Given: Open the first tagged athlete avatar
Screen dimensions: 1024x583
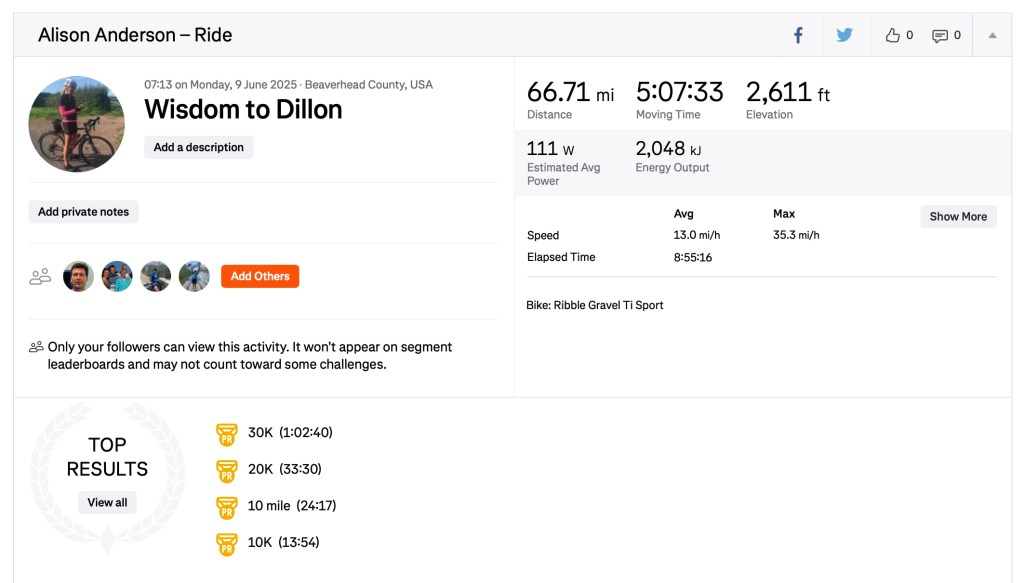Looking at the screenshot, I should (x=78, y=277).
